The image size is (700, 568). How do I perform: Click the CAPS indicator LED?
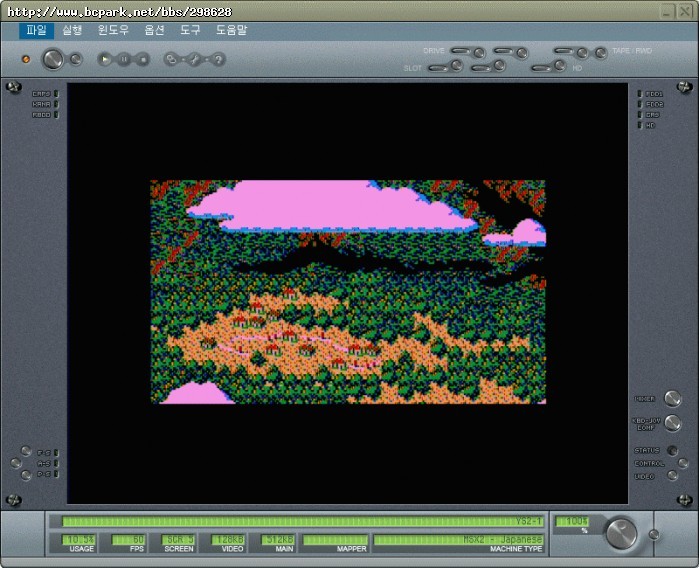tap(56, 94)
